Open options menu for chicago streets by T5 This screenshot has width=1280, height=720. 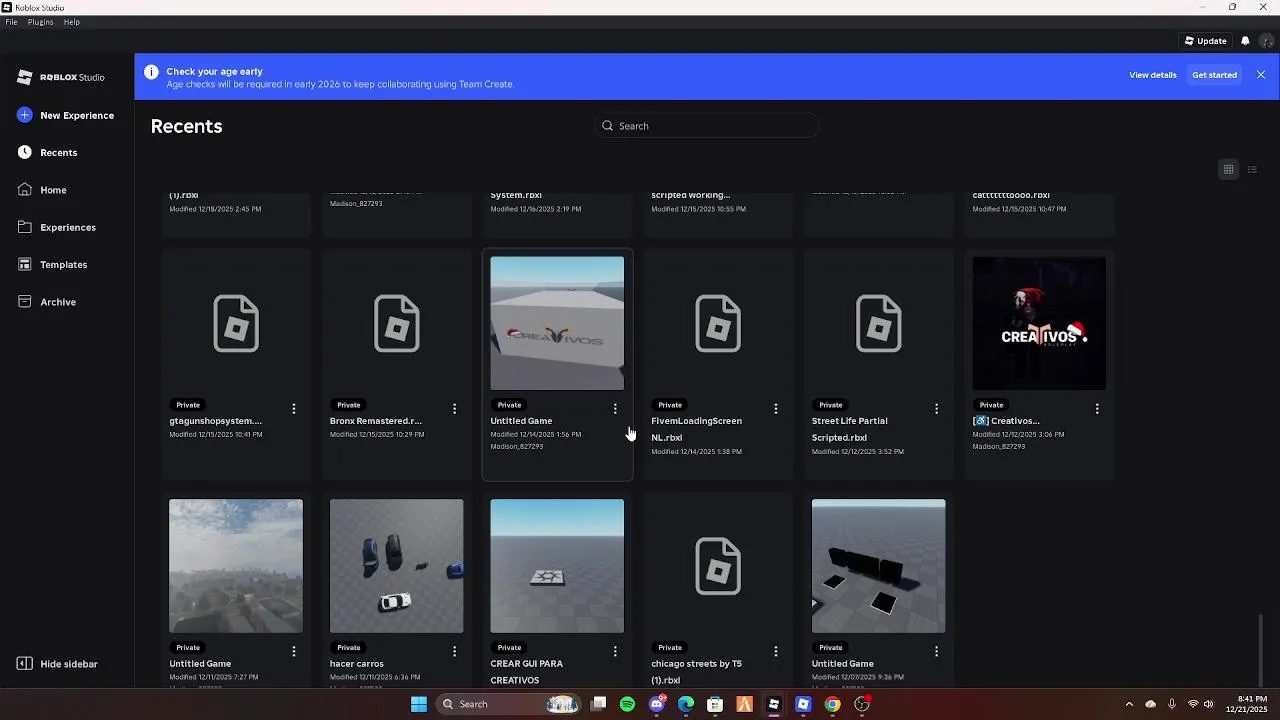[x=776, y=651]
